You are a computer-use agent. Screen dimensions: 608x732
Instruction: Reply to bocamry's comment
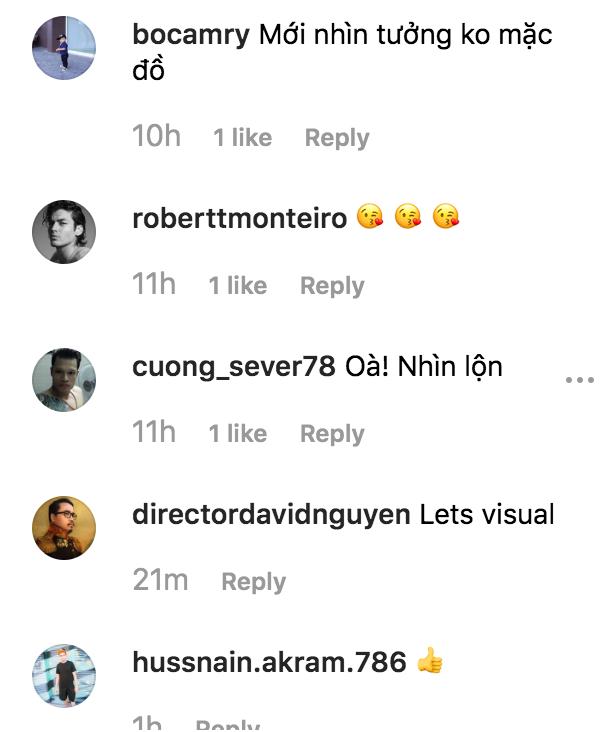pyautogui.click(x=337, y=138)
